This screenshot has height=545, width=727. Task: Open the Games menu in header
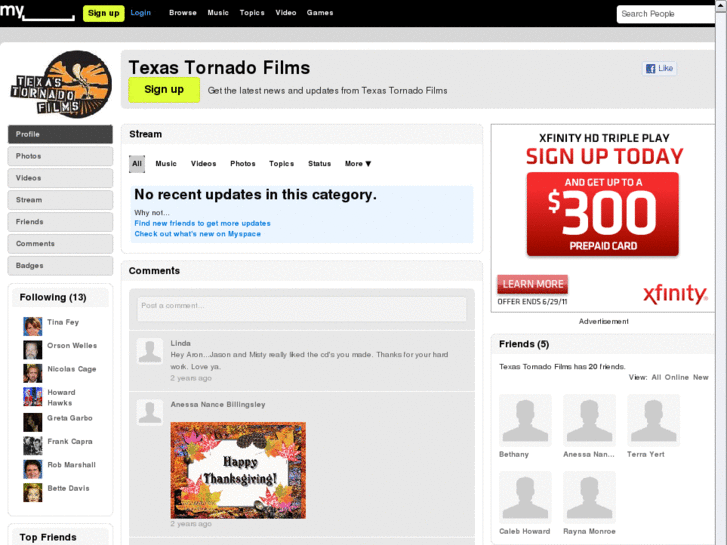point(320,13)
